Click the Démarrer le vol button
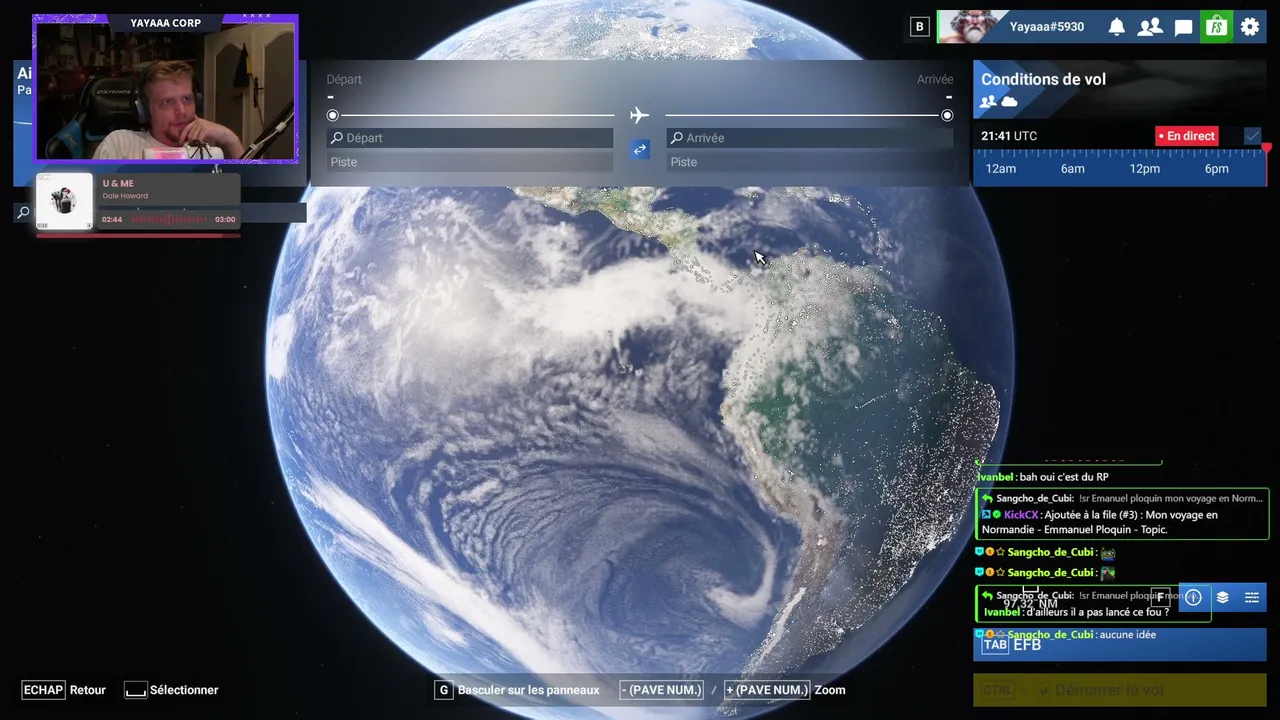The height and width of the screenshot is (720, 1280). coord(1120,690)
